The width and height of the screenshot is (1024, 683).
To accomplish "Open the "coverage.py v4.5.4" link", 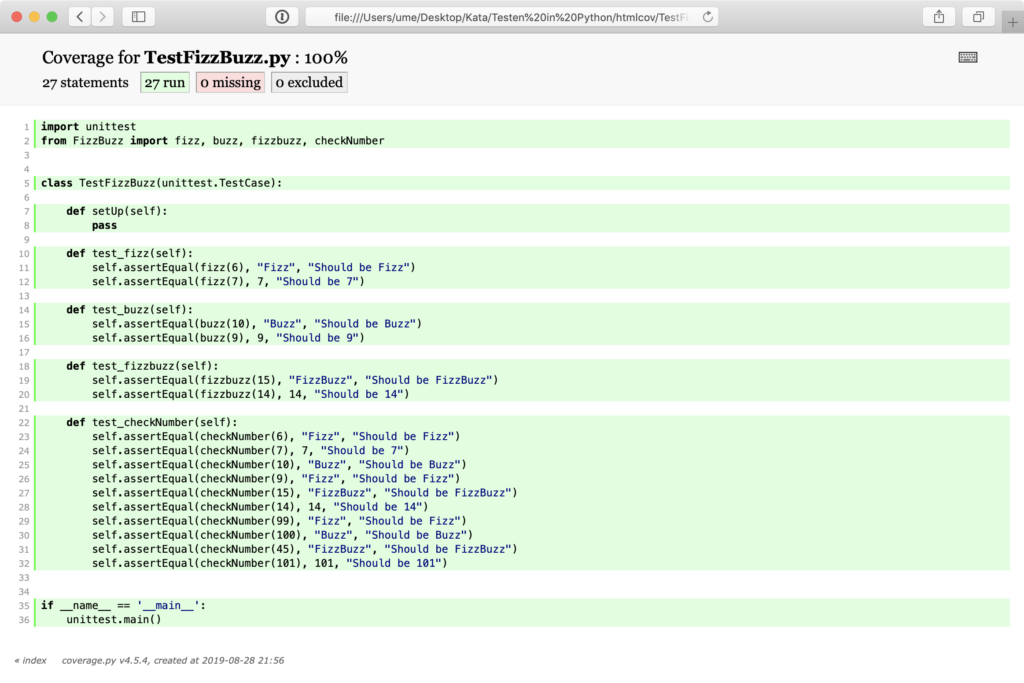I will coord(106,660).
